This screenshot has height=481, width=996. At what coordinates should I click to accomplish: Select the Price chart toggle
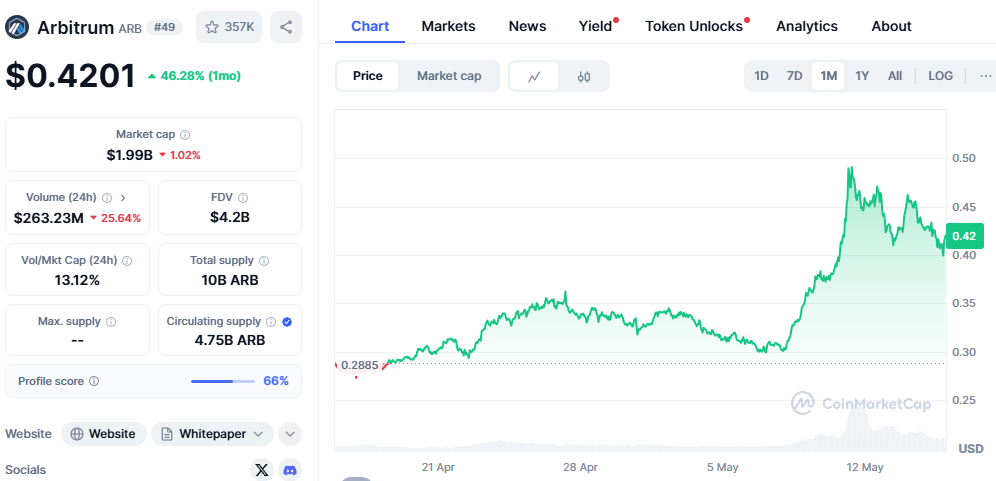point(368,76)
